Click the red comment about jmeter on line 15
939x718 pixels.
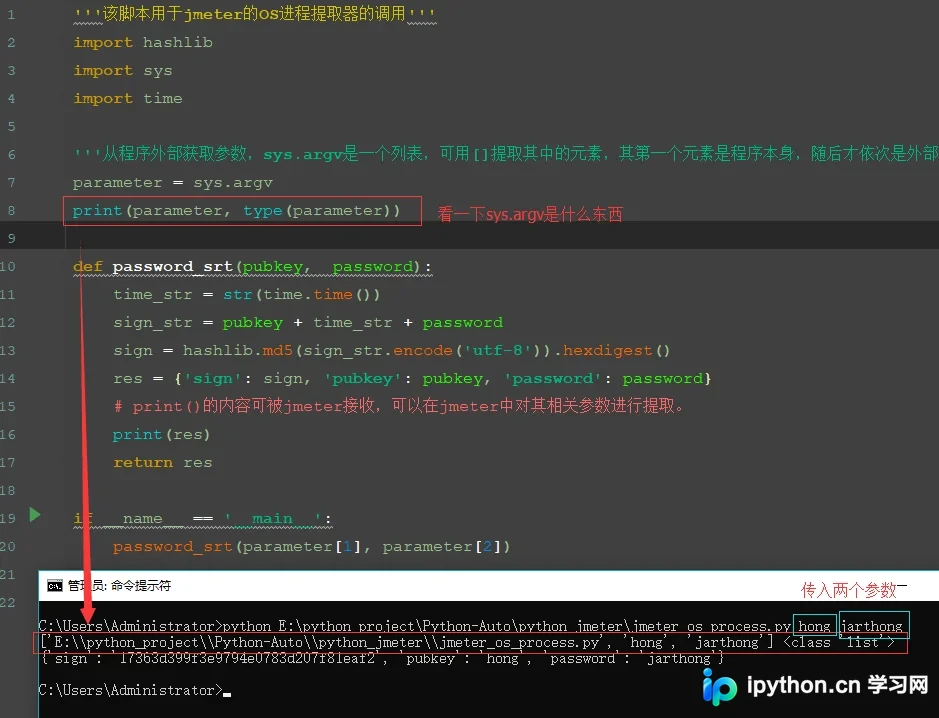tap(399, 406)
